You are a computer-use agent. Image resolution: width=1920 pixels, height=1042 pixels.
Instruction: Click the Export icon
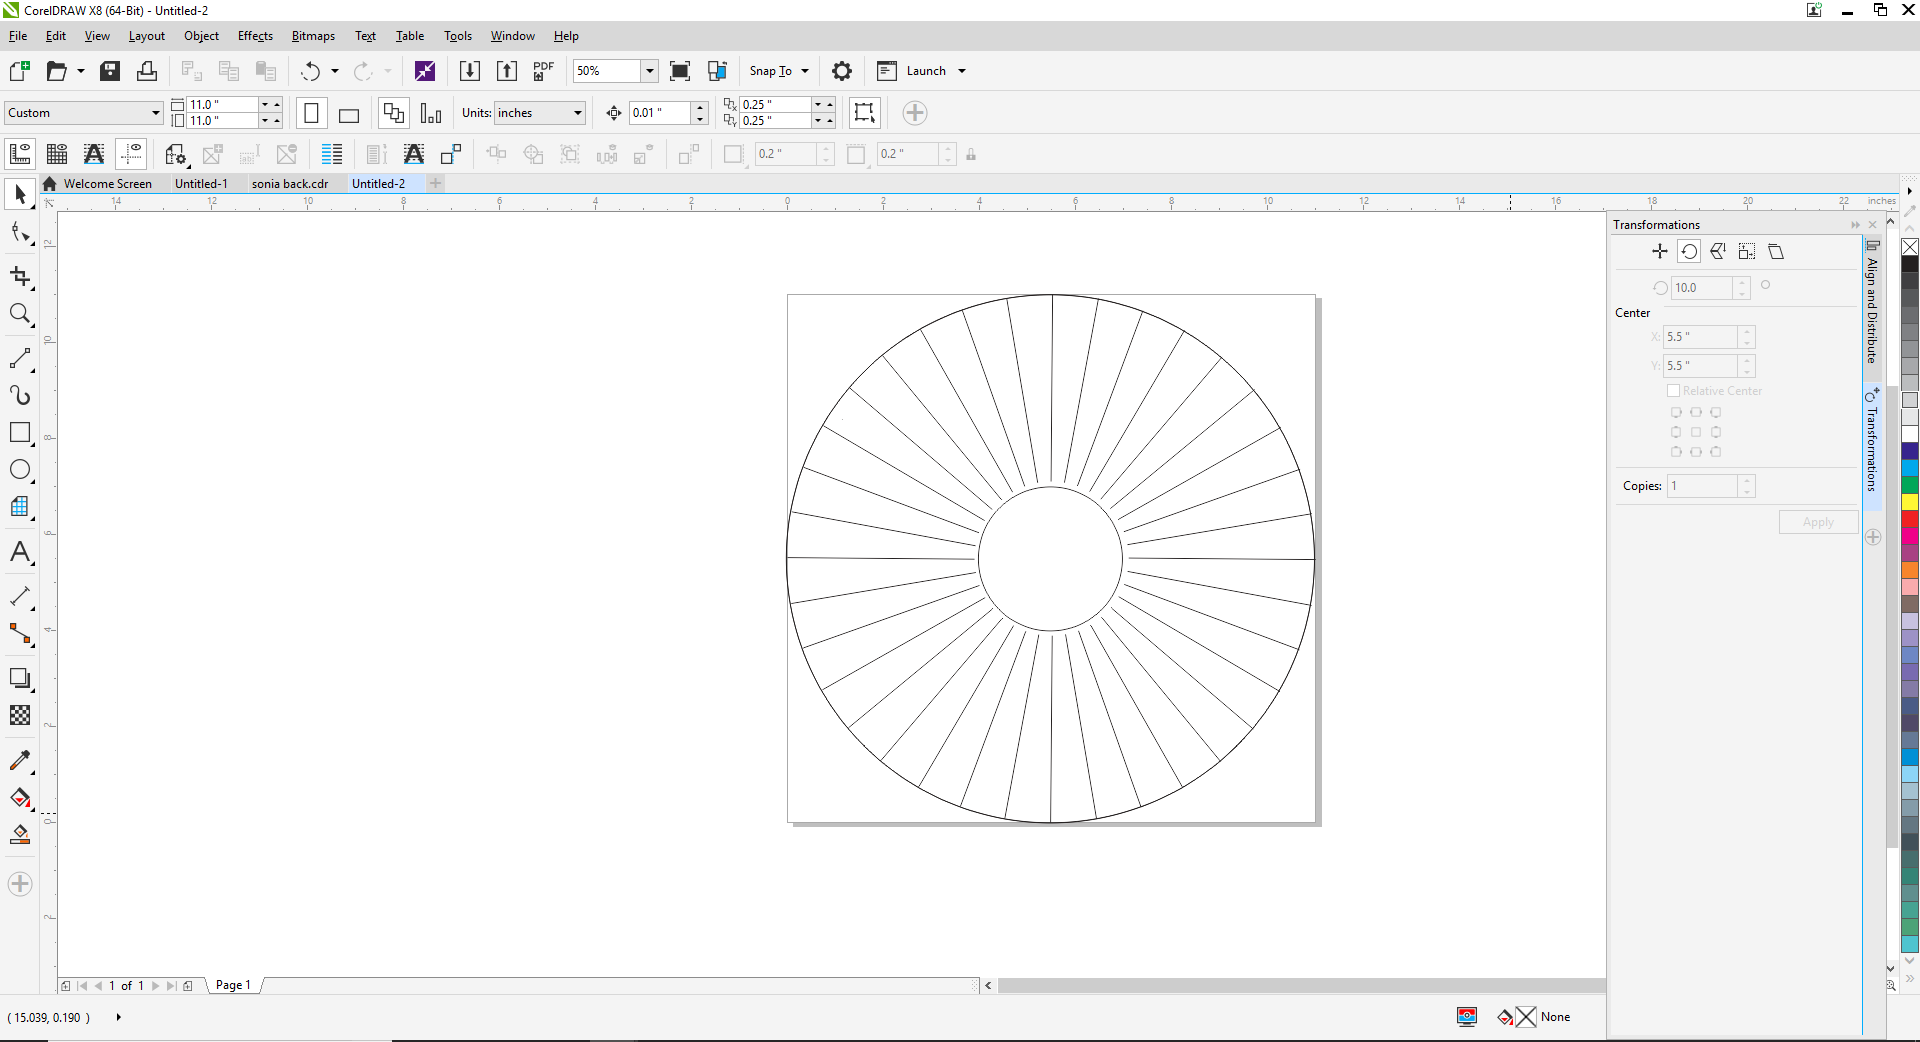tap(507, 71)
